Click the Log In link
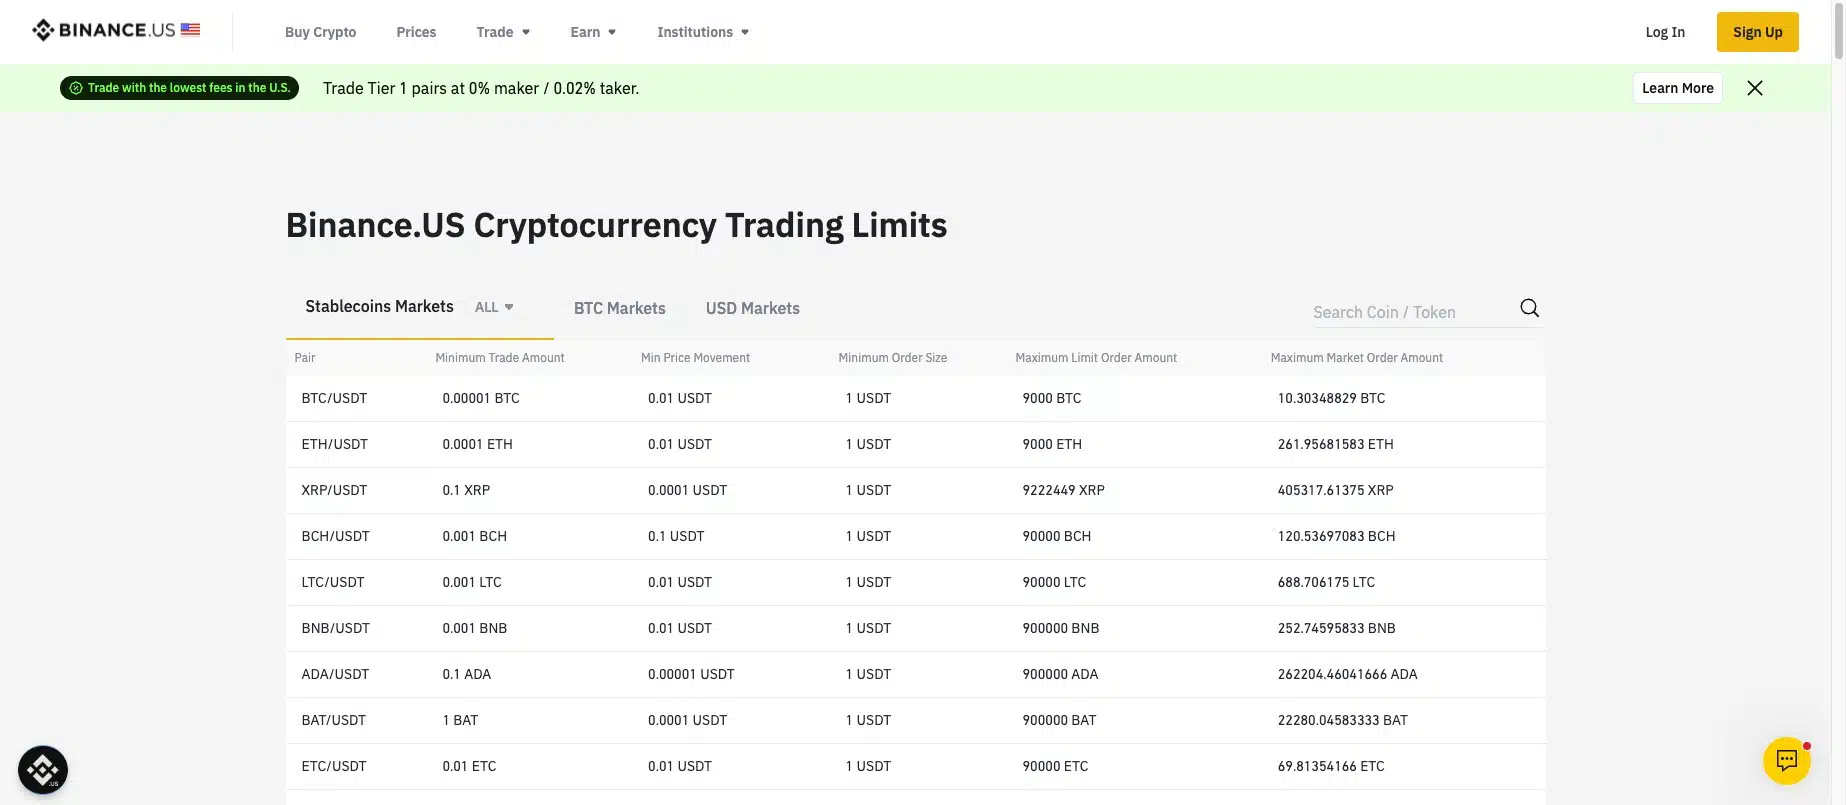Viewport: 1846px width, 805px height. point(1665,32)
